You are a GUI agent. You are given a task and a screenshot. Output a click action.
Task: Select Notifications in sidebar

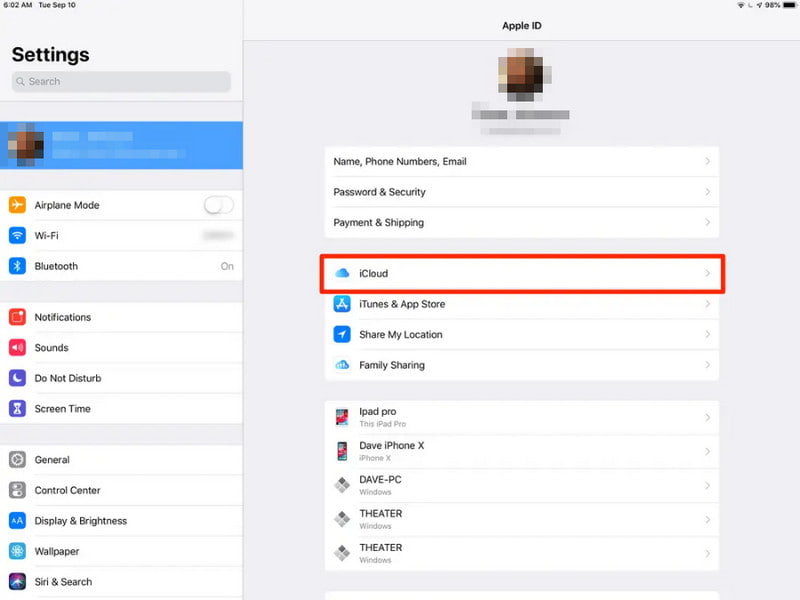point(121,317)
